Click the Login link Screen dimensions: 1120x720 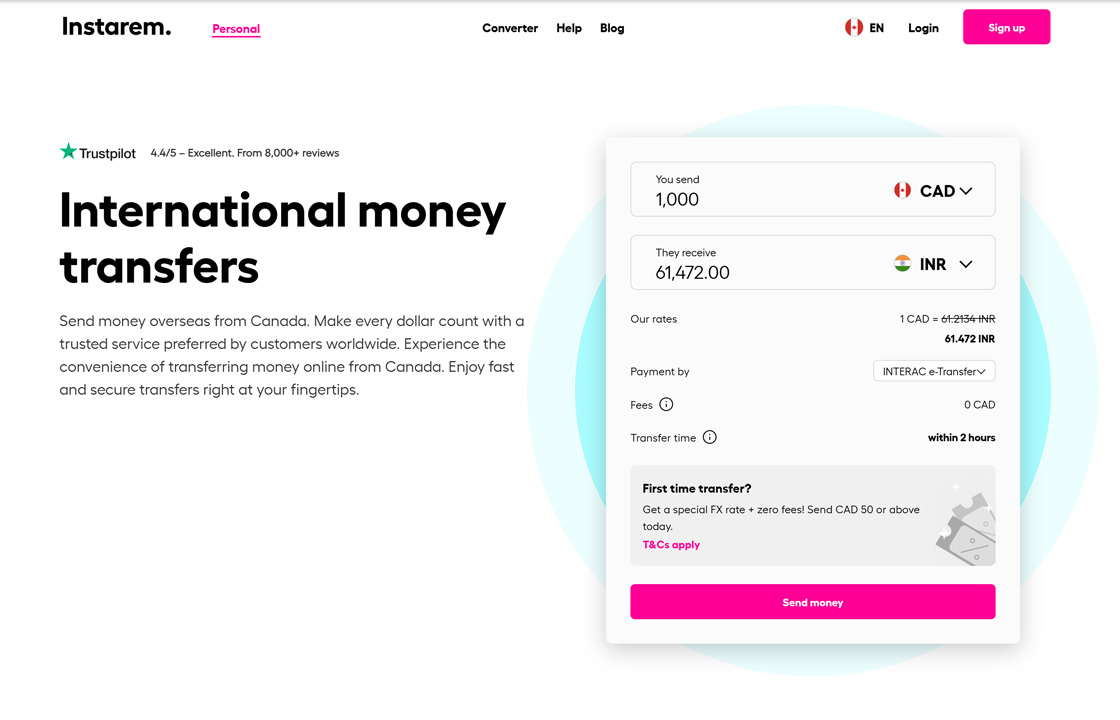pyautogui.click(x=923, y=28)
